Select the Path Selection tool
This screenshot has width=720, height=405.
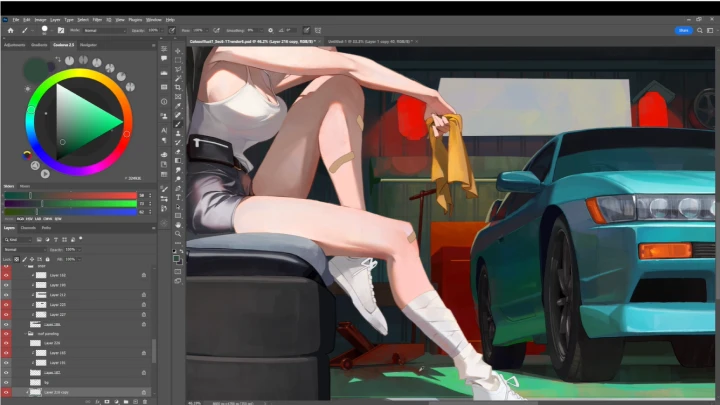coord(178,207)
